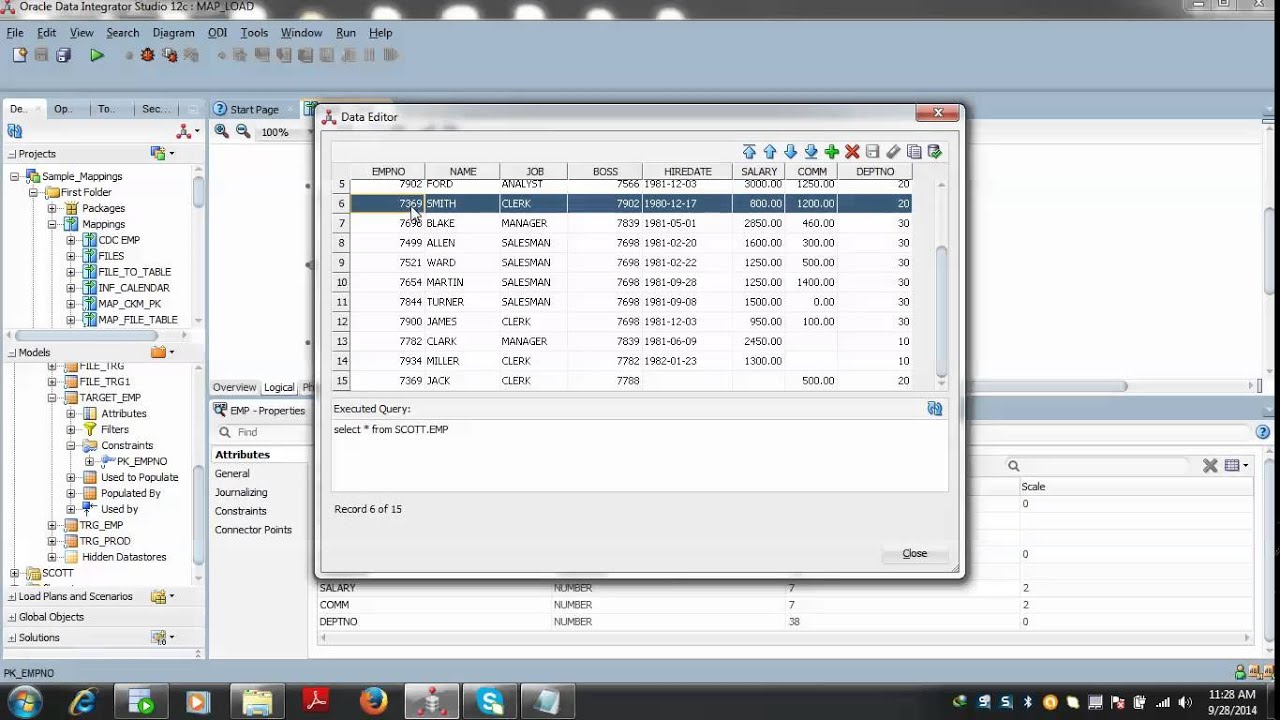Add a new row with green plus
This screenshot has height=720, width=1280.
click(832, 152)
